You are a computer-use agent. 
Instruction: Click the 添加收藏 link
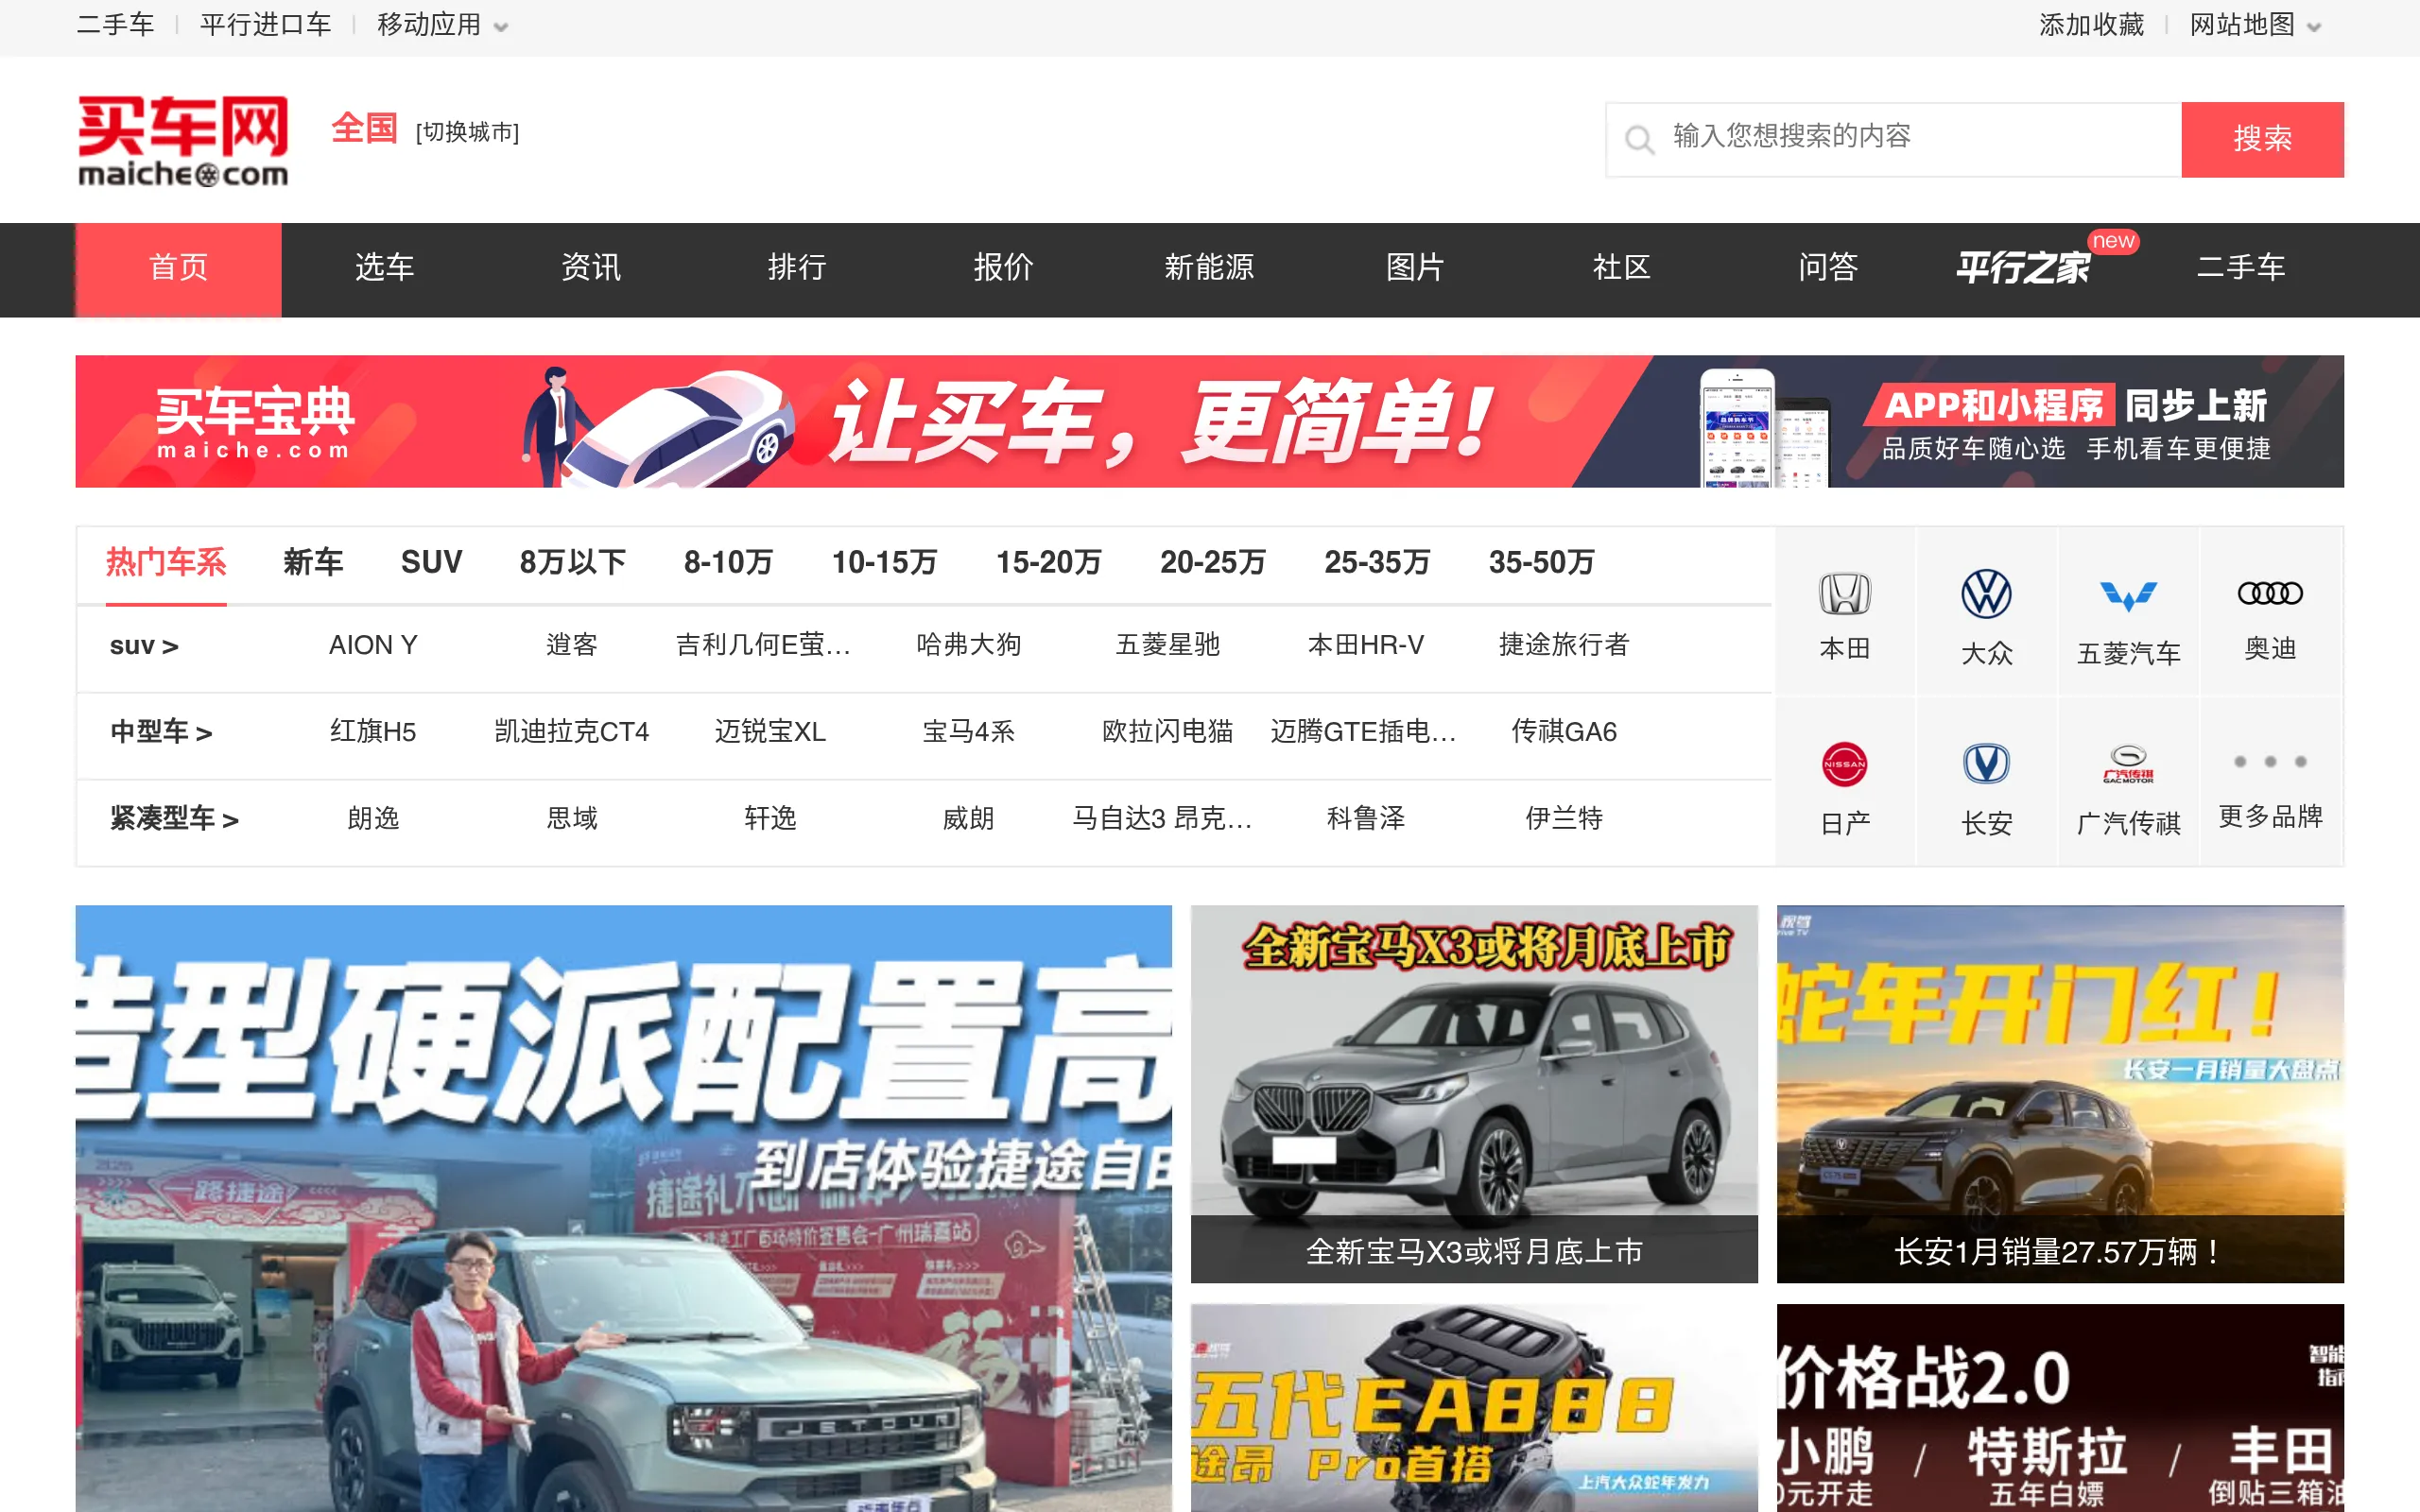pos(2091,25)
